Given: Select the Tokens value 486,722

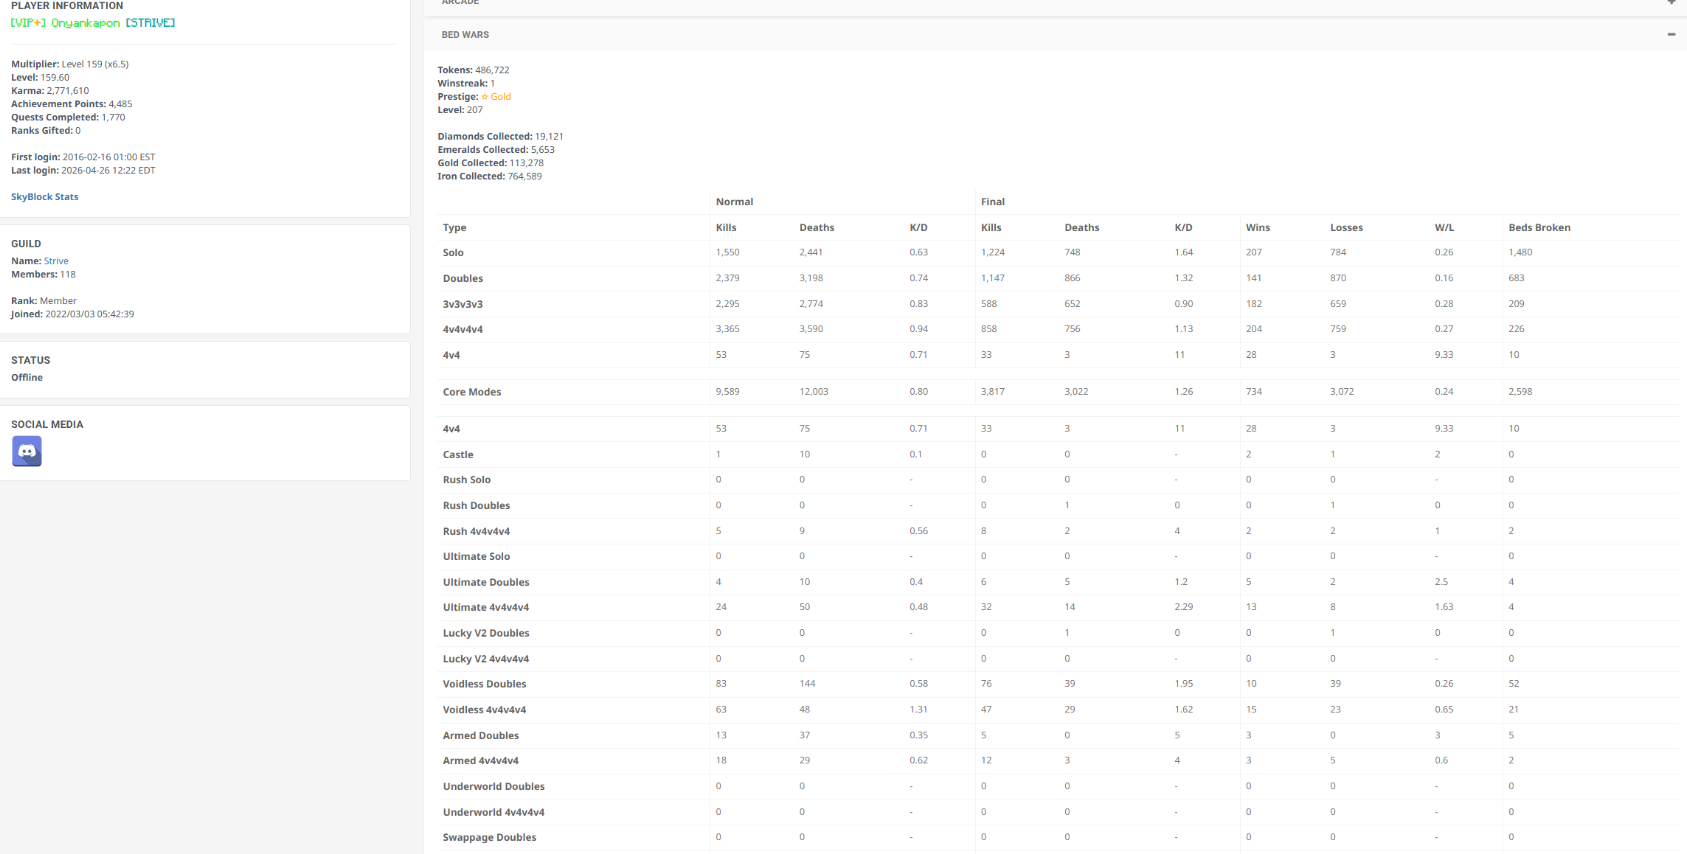Looking at the screenshot, I should pos(492,70).
